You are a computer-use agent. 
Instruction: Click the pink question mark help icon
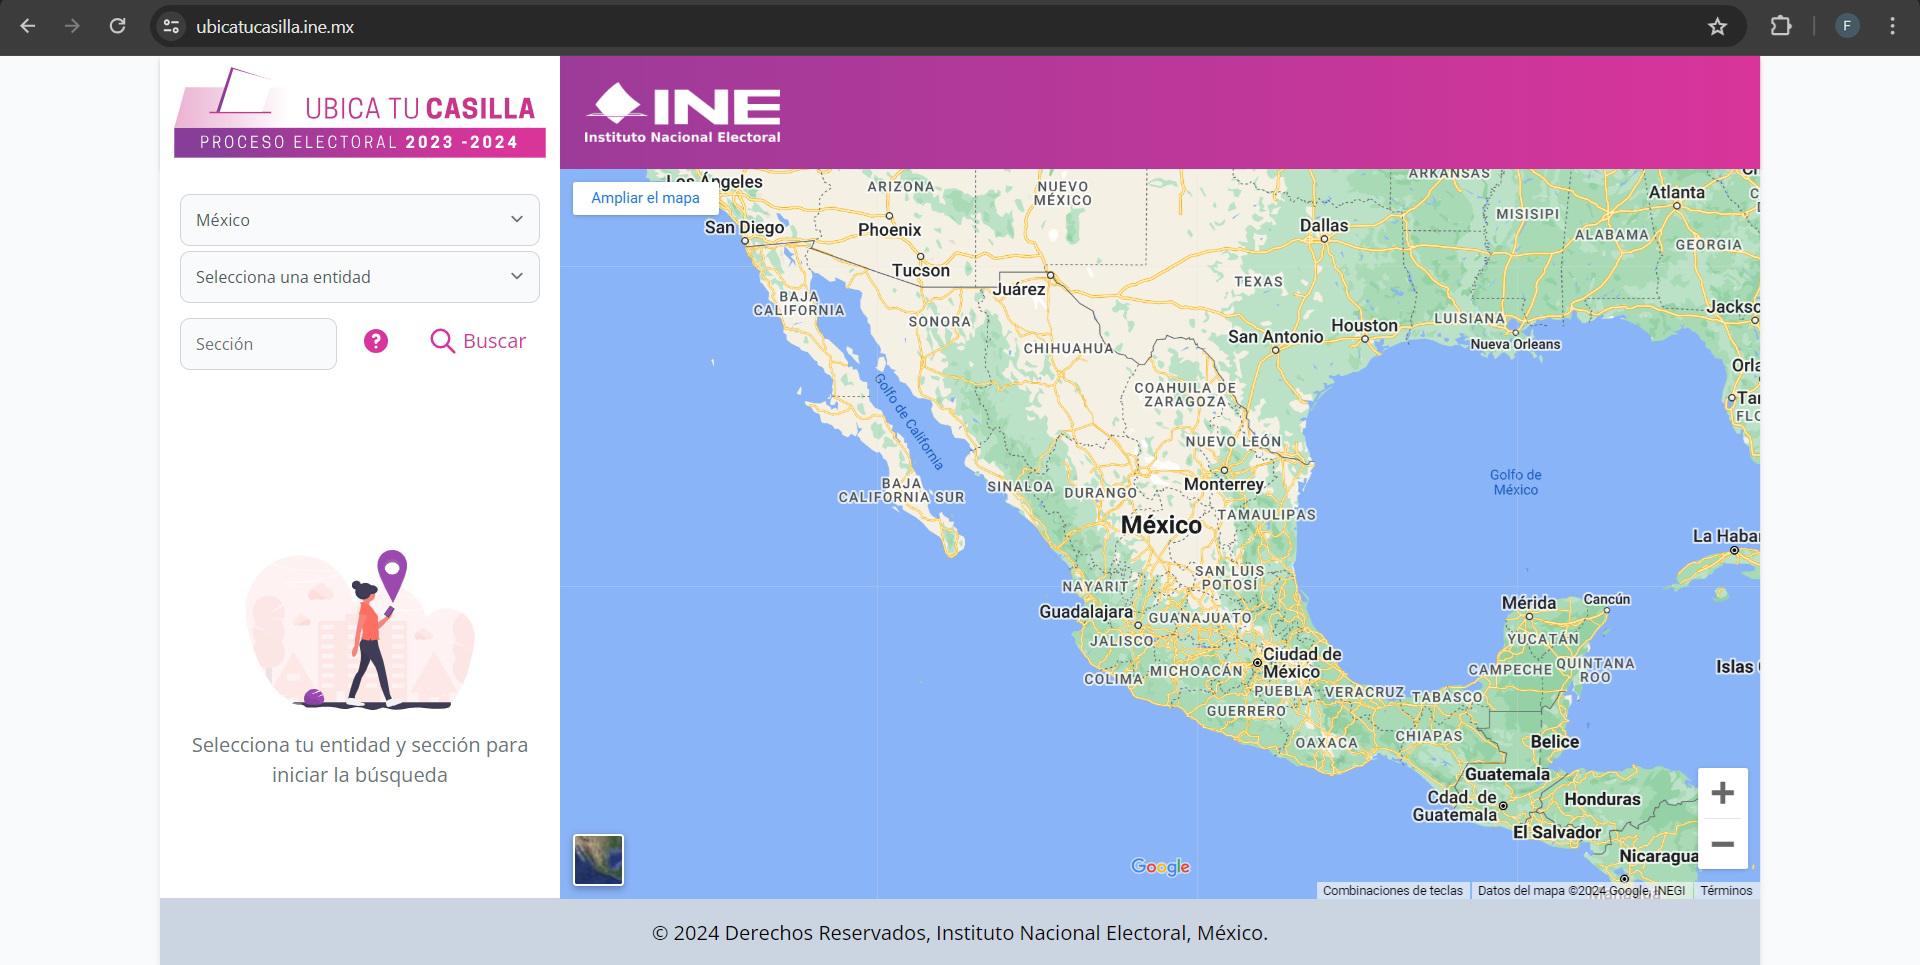pos(375,342)
